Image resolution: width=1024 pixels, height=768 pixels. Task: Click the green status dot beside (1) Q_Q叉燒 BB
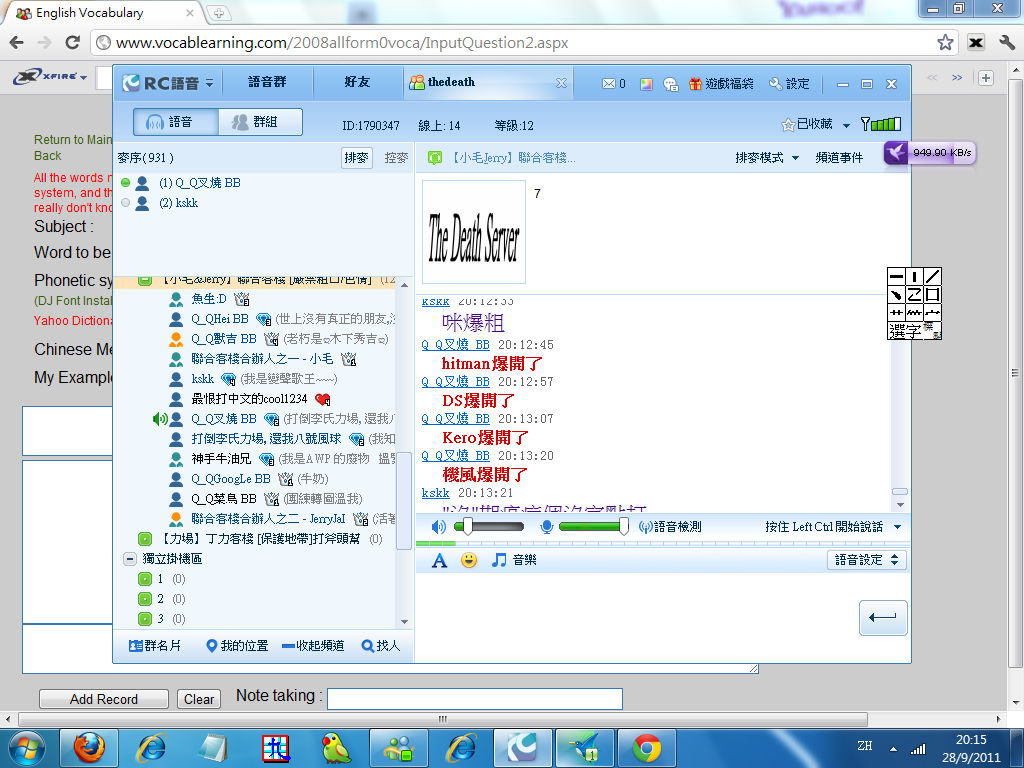pos(125,183)
